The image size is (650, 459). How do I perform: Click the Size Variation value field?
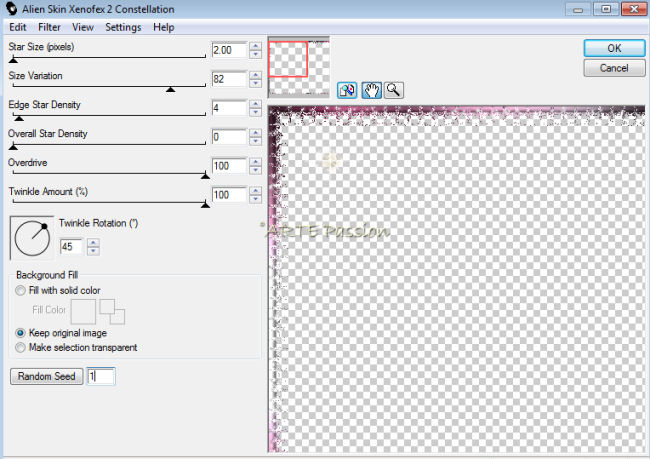pyautogui.click(x=229, y=79)
